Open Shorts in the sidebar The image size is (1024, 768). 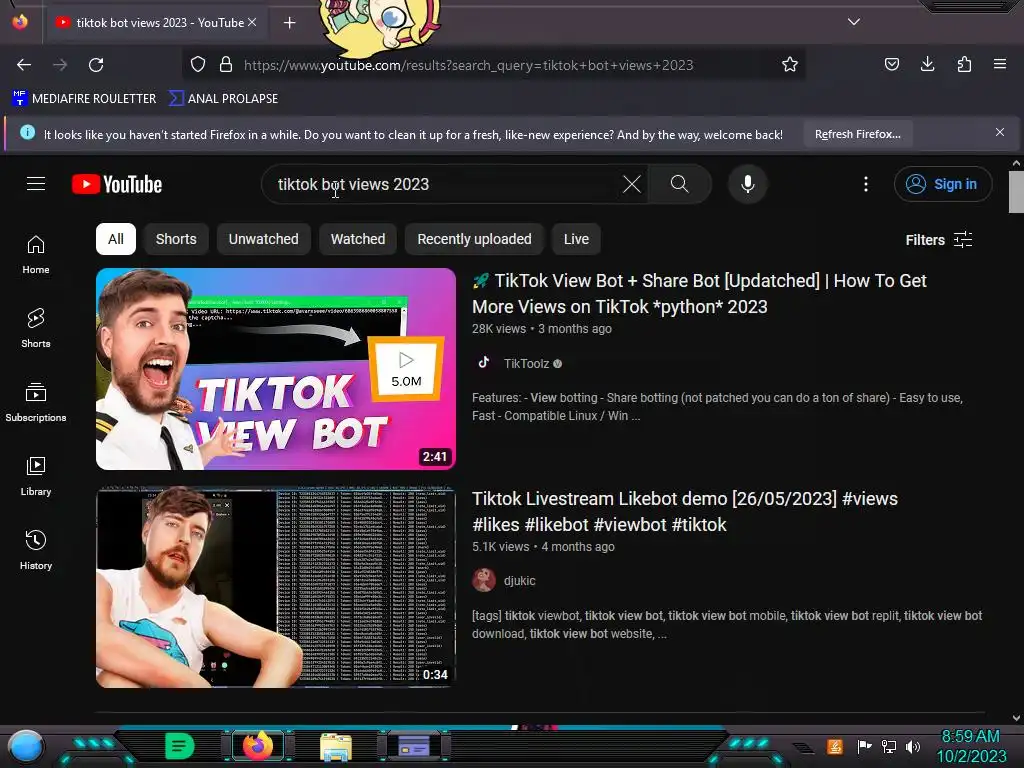point(36,328)
